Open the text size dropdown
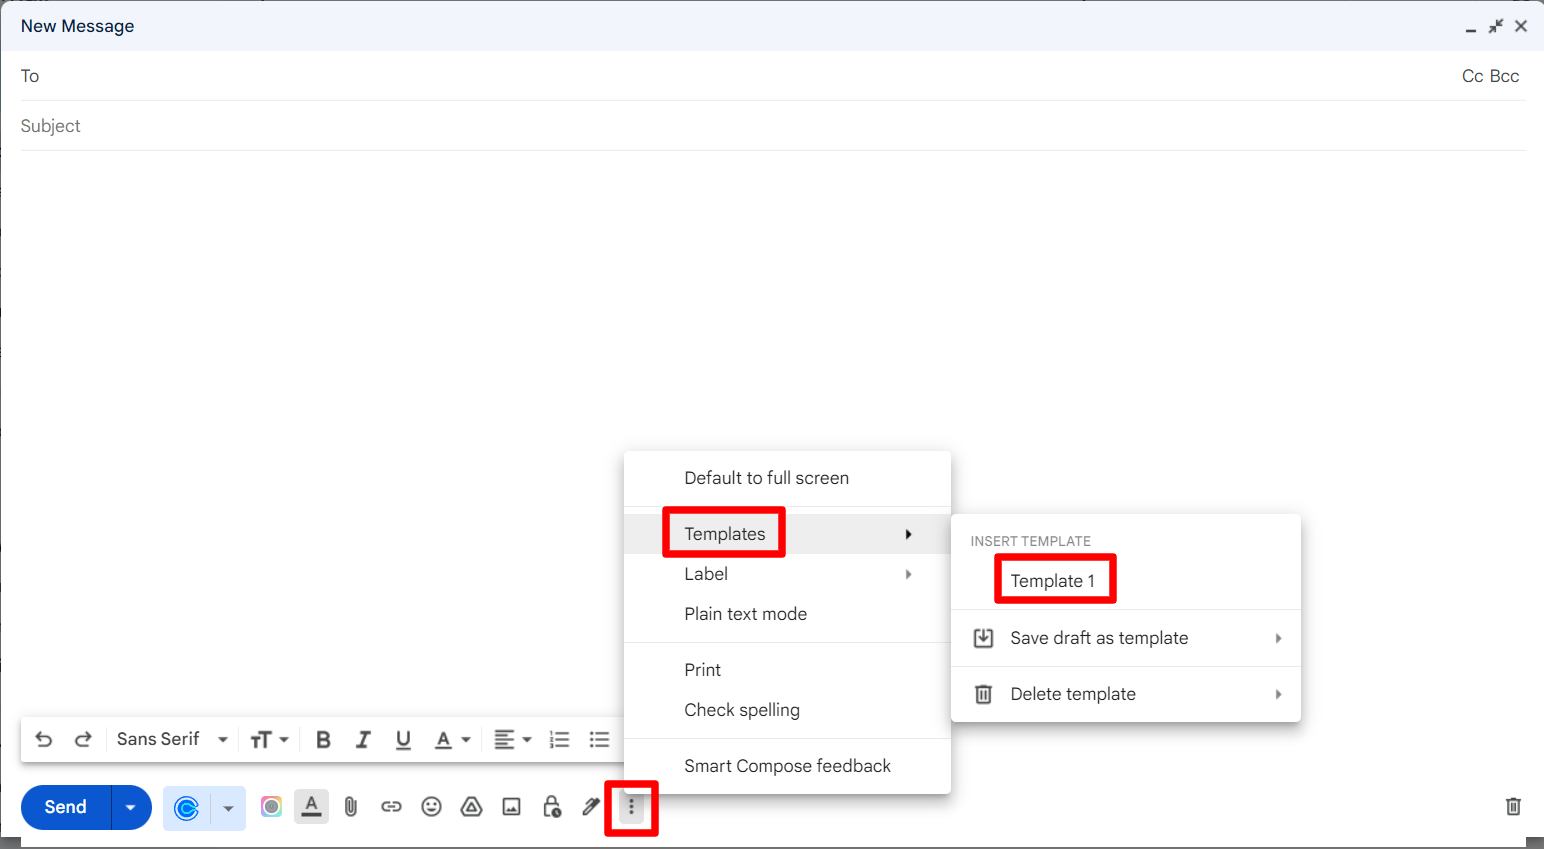Image resolution: width=1544 pixels, height=849 pixels. [269, 739]
